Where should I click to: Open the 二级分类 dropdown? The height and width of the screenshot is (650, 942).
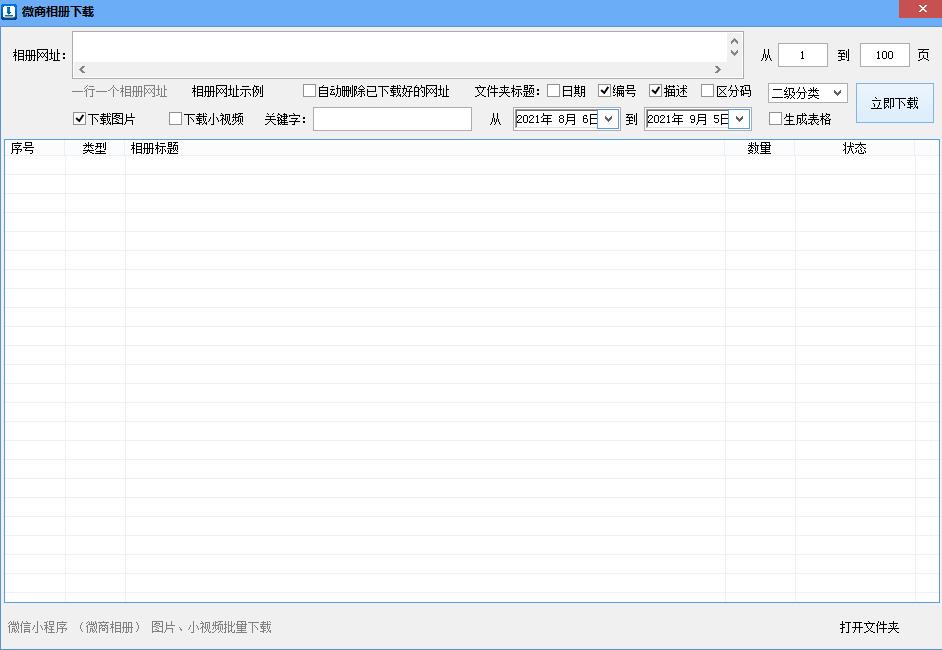point(806,92)
